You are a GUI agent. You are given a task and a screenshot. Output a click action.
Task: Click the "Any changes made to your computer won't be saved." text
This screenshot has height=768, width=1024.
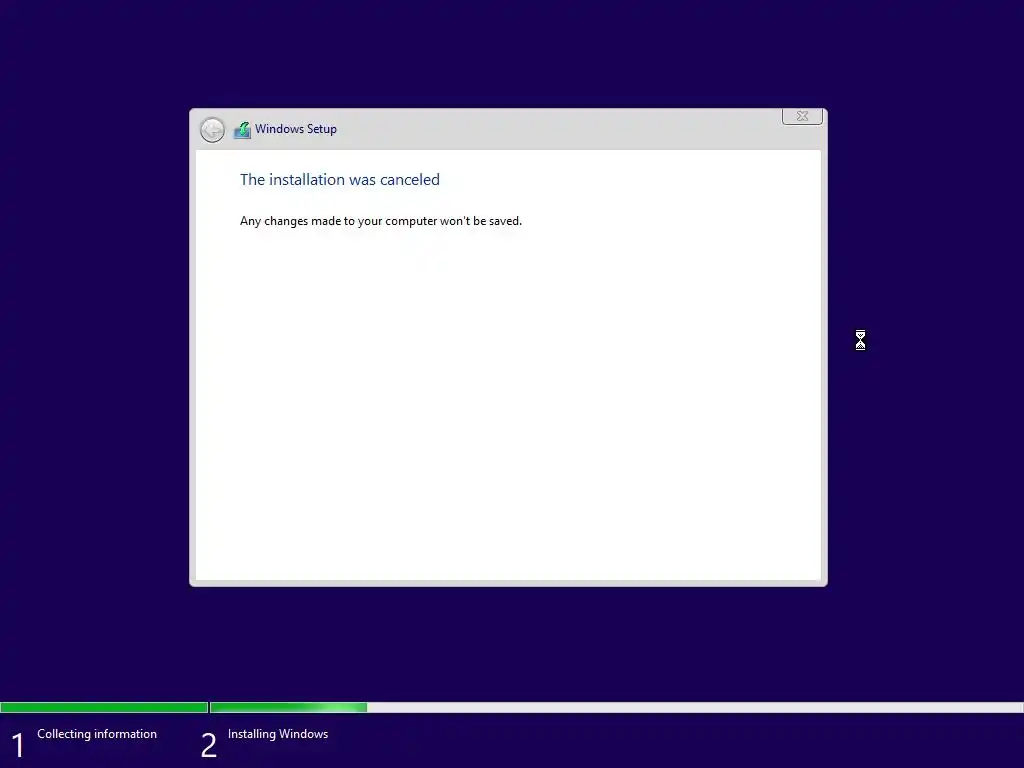pos(381,221)
